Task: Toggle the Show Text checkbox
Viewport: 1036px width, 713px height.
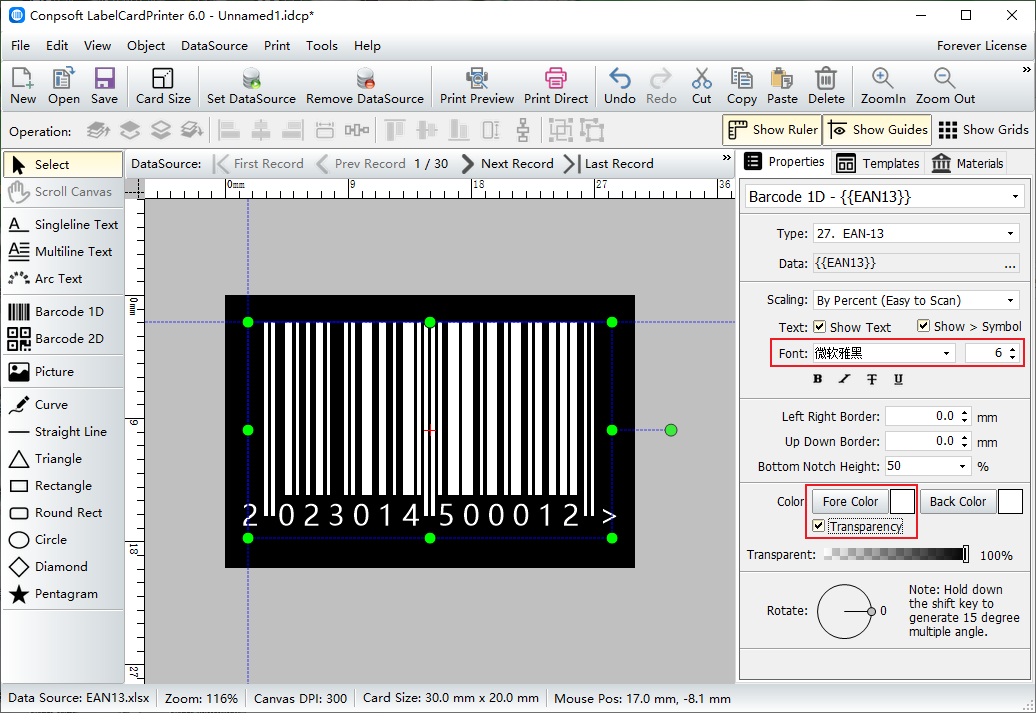Action: (x=819, y=326)
